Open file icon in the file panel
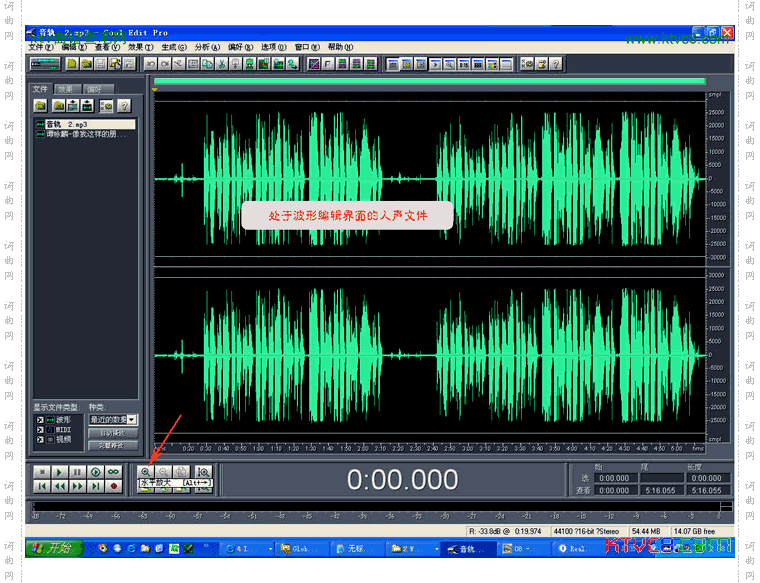Viewport: 760px width, 583px height. [41, 106]
